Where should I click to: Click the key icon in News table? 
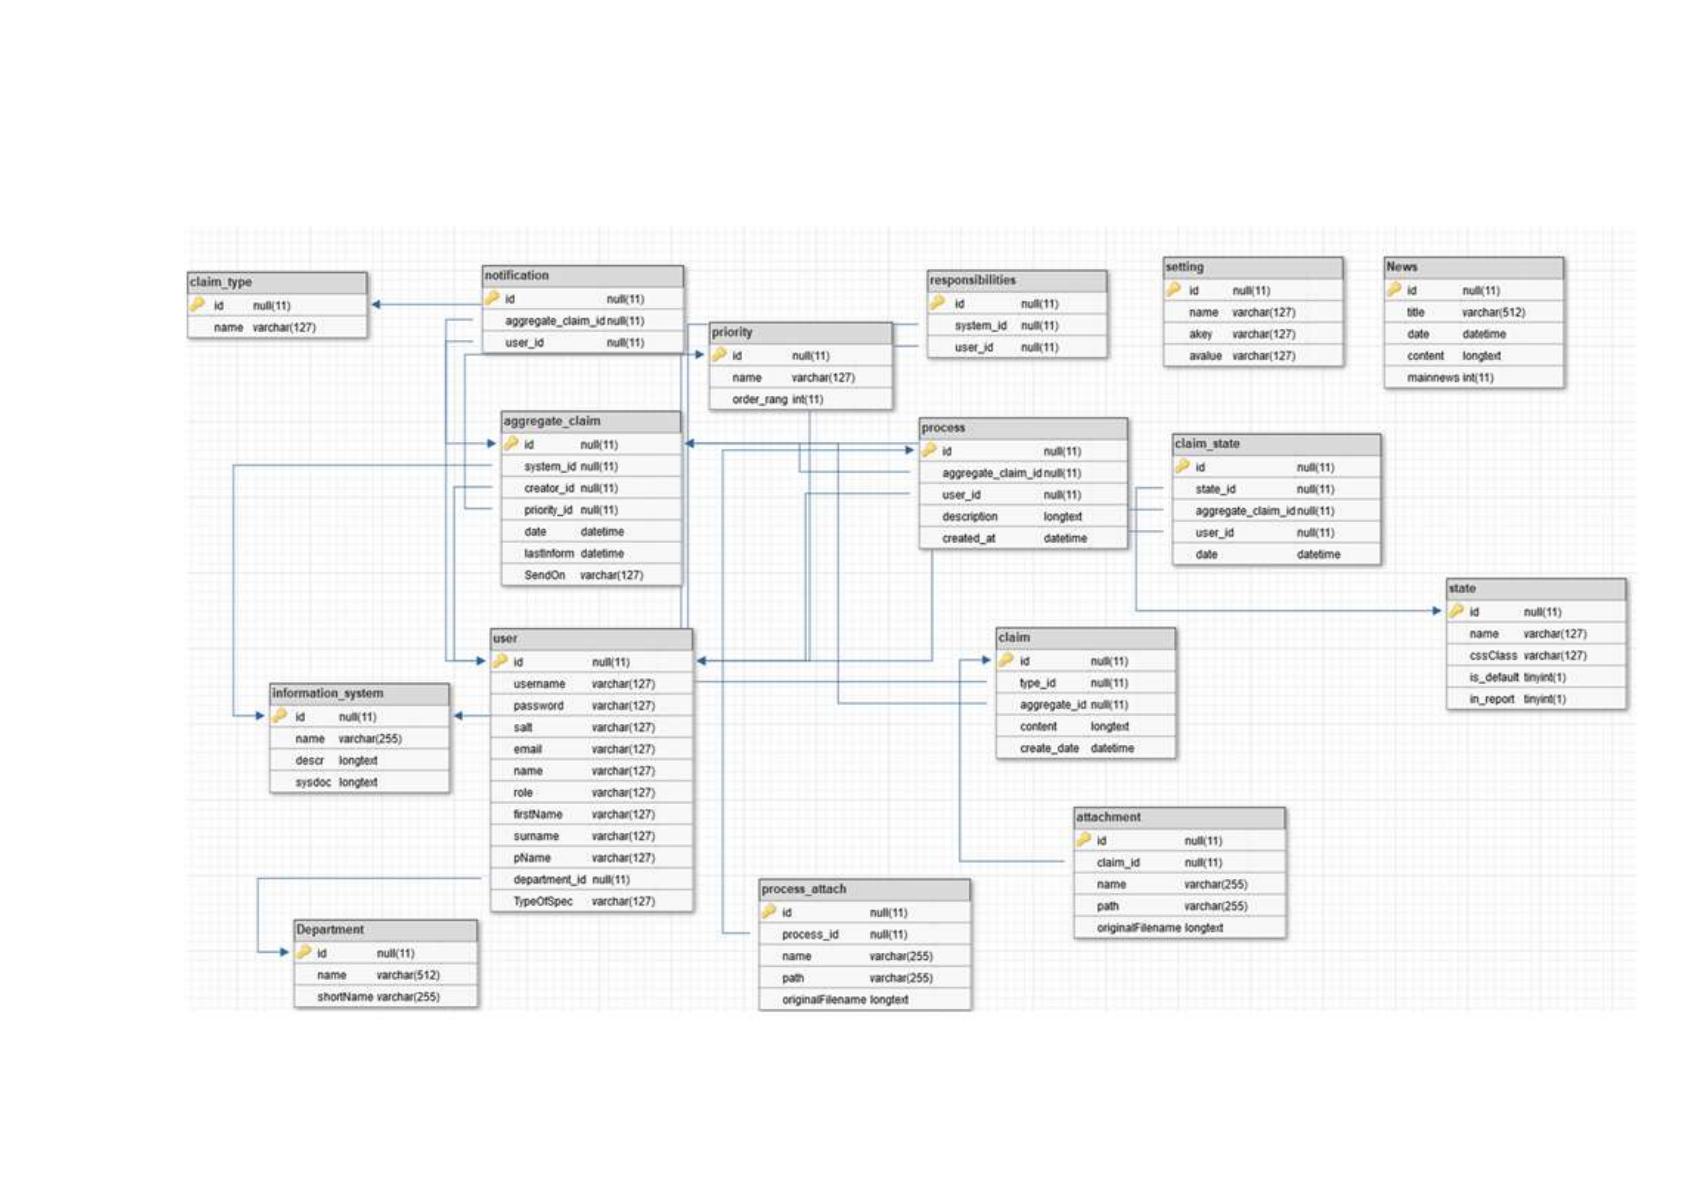(x=1394, y=289)
